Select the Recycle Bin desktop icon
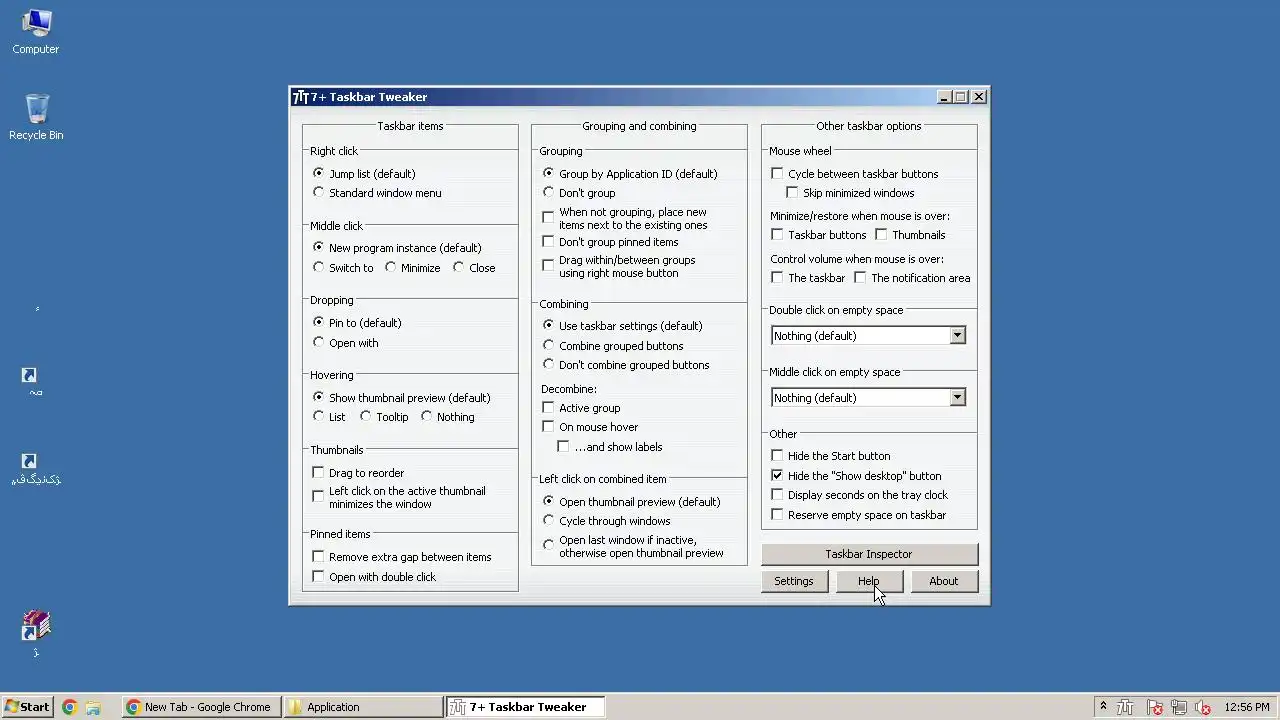 (36, 117)
